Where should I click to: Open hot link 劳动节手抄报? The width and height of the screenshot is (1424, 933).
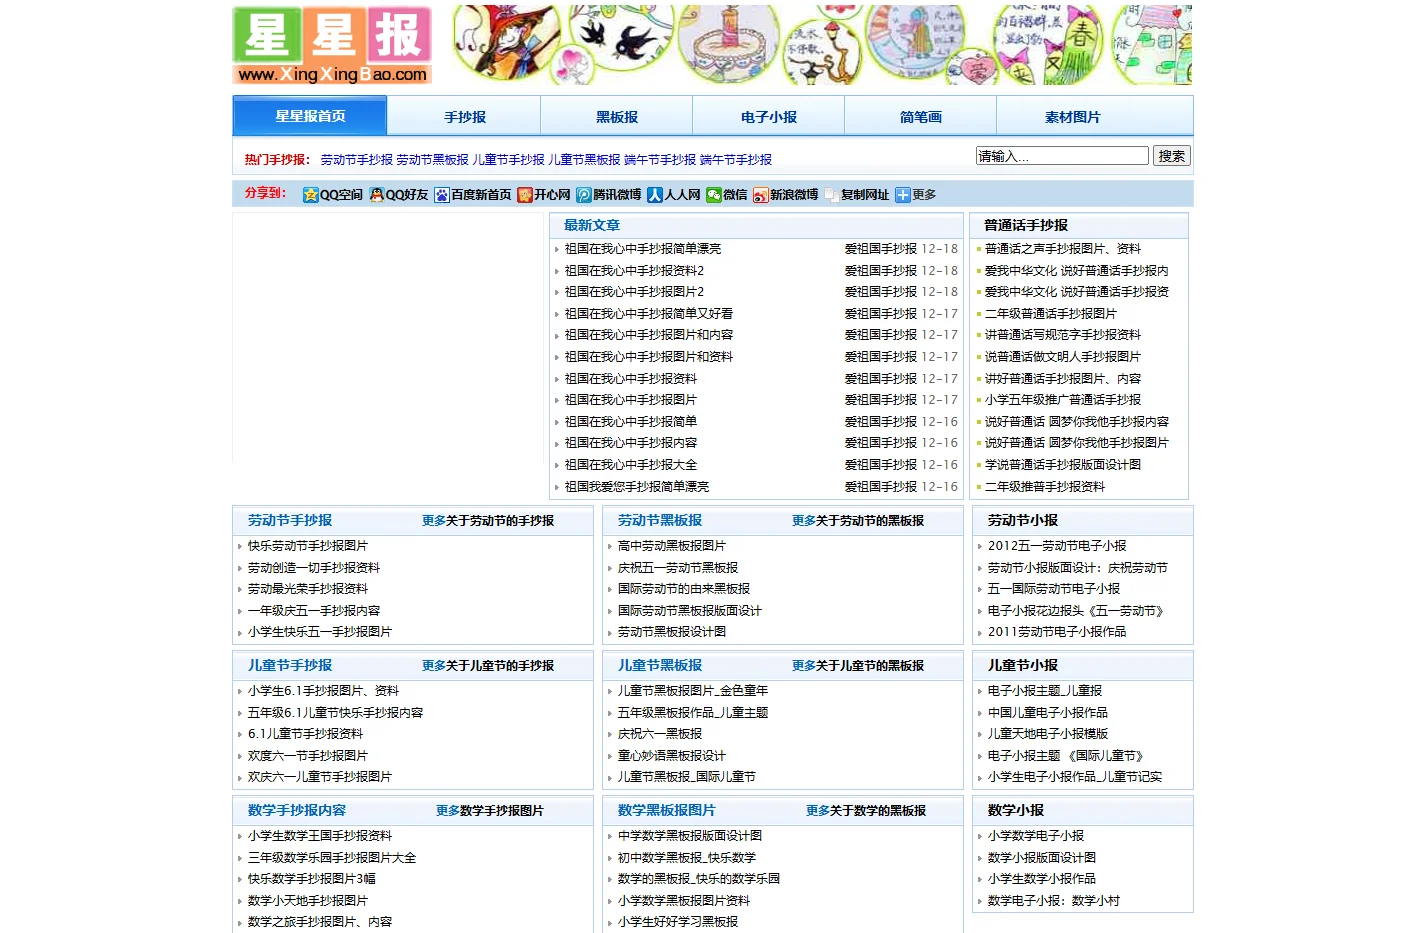[x=357, y=160]
